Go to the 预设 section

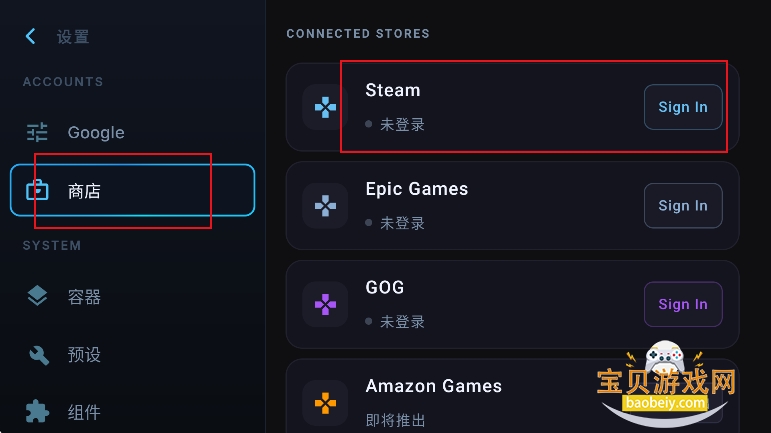pos(84,355)
